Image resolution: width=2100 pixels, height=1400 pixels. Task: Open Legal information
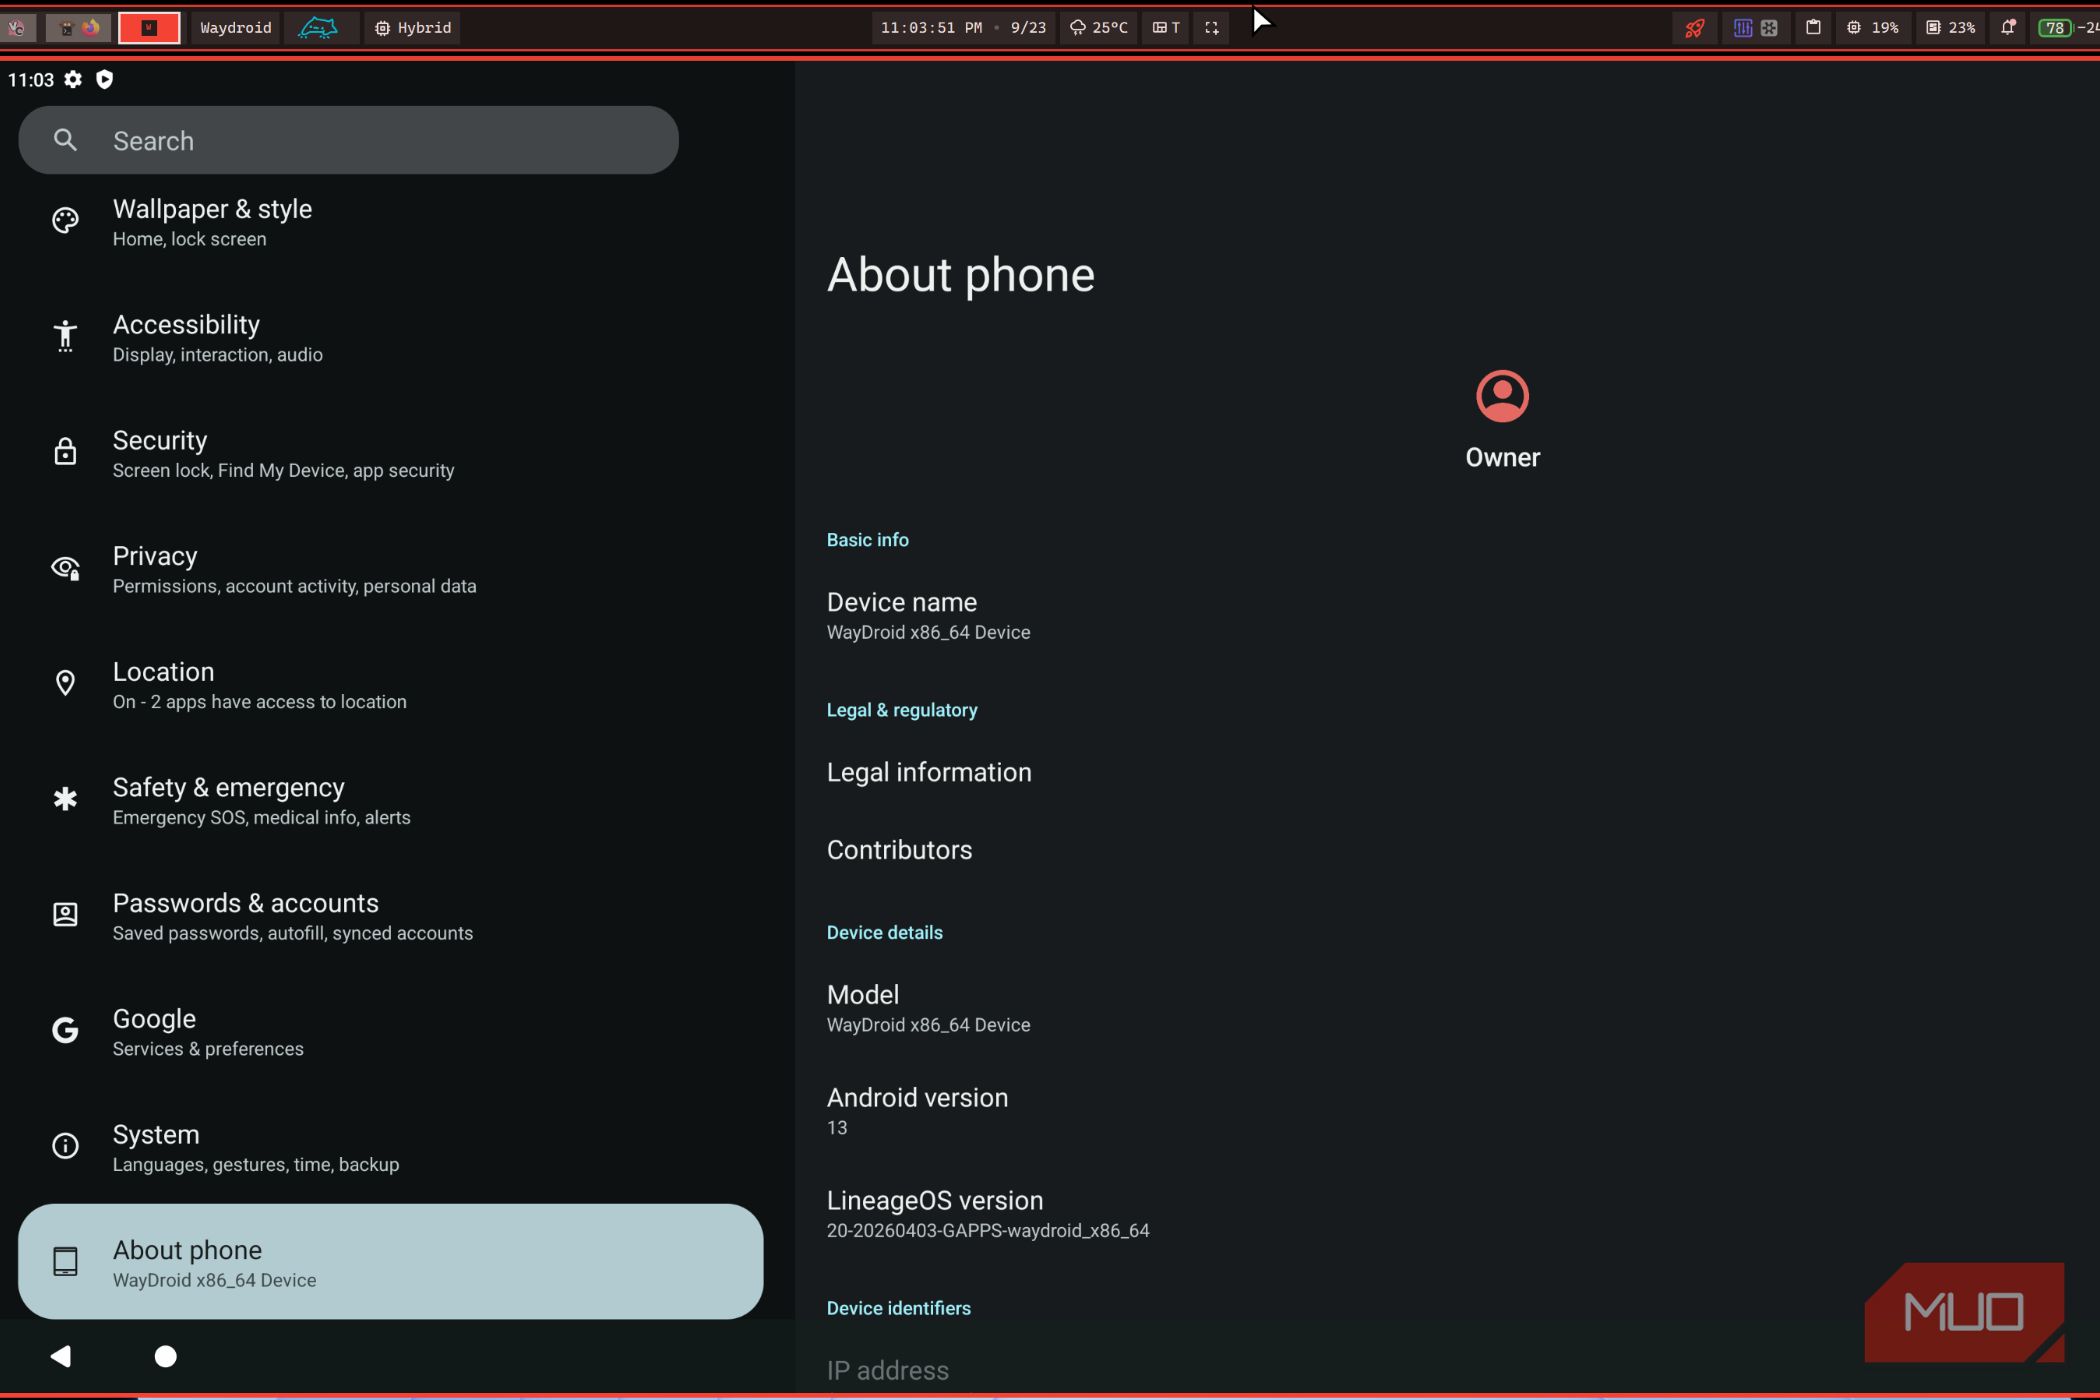[x=1447, y=772]
